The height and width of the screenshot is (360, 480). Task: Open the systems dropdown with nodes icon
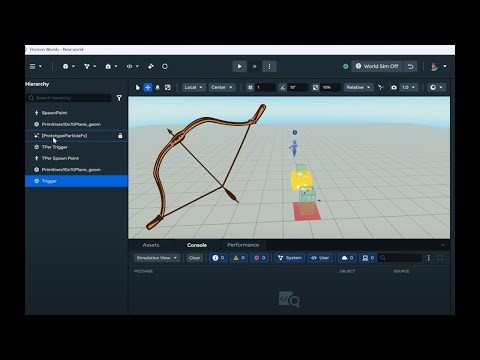click(x=90, y=66)
